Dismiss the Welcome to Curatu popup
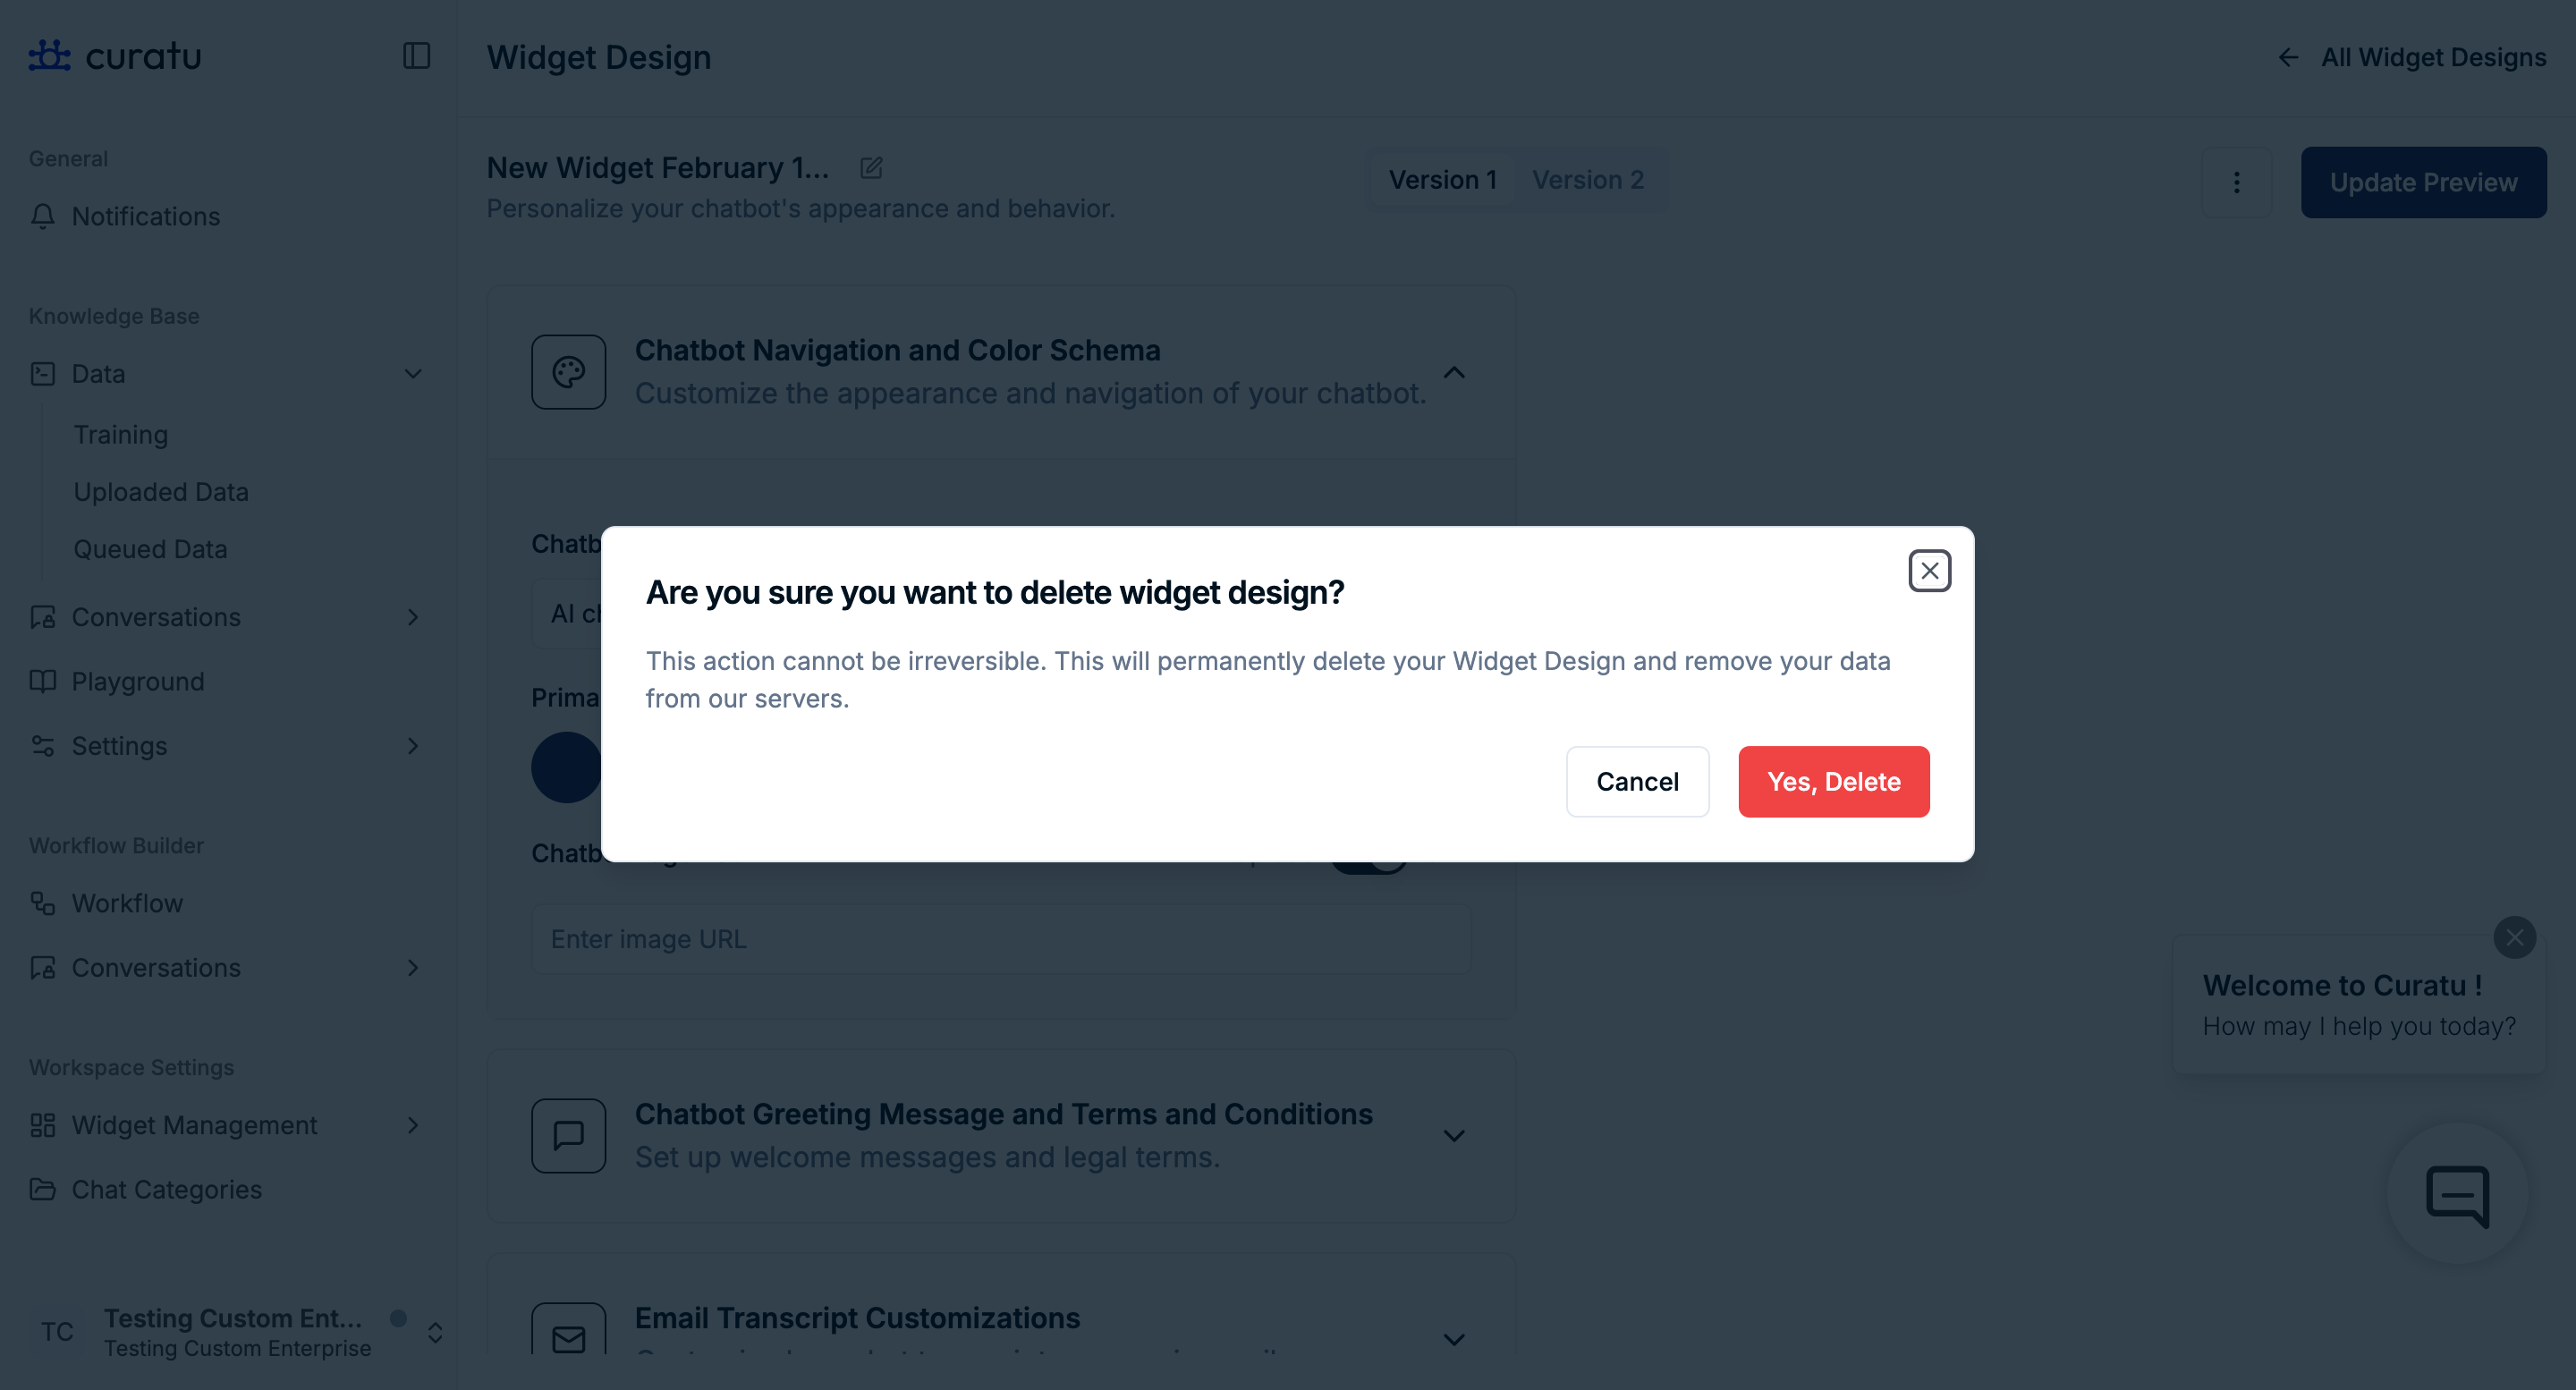Image resolution: width=2576 pixels, height=1390 pixels. click(2514, 937)
